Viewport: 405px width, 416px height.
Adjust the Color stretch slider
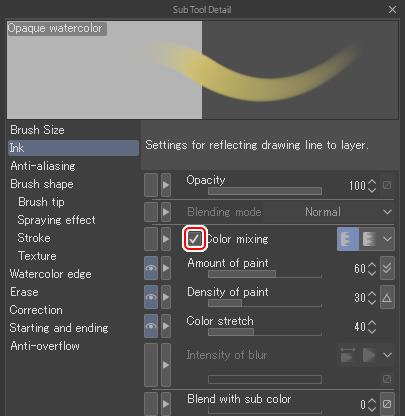coord(265,332)
